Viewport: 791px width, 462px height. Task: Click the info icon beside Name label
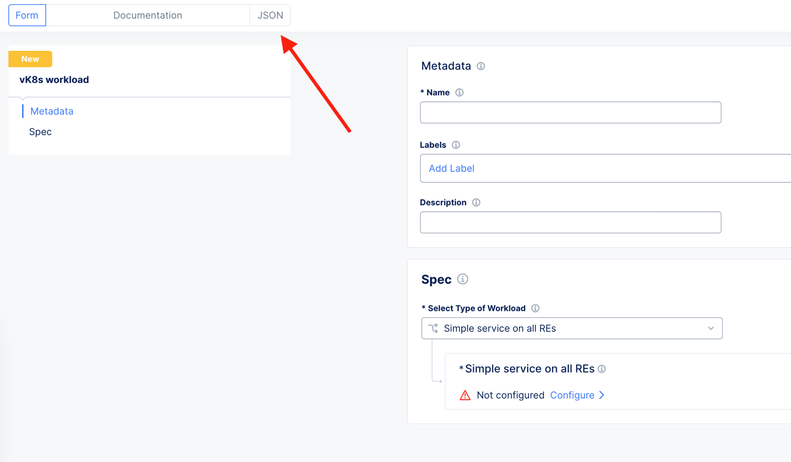[459, 93]
